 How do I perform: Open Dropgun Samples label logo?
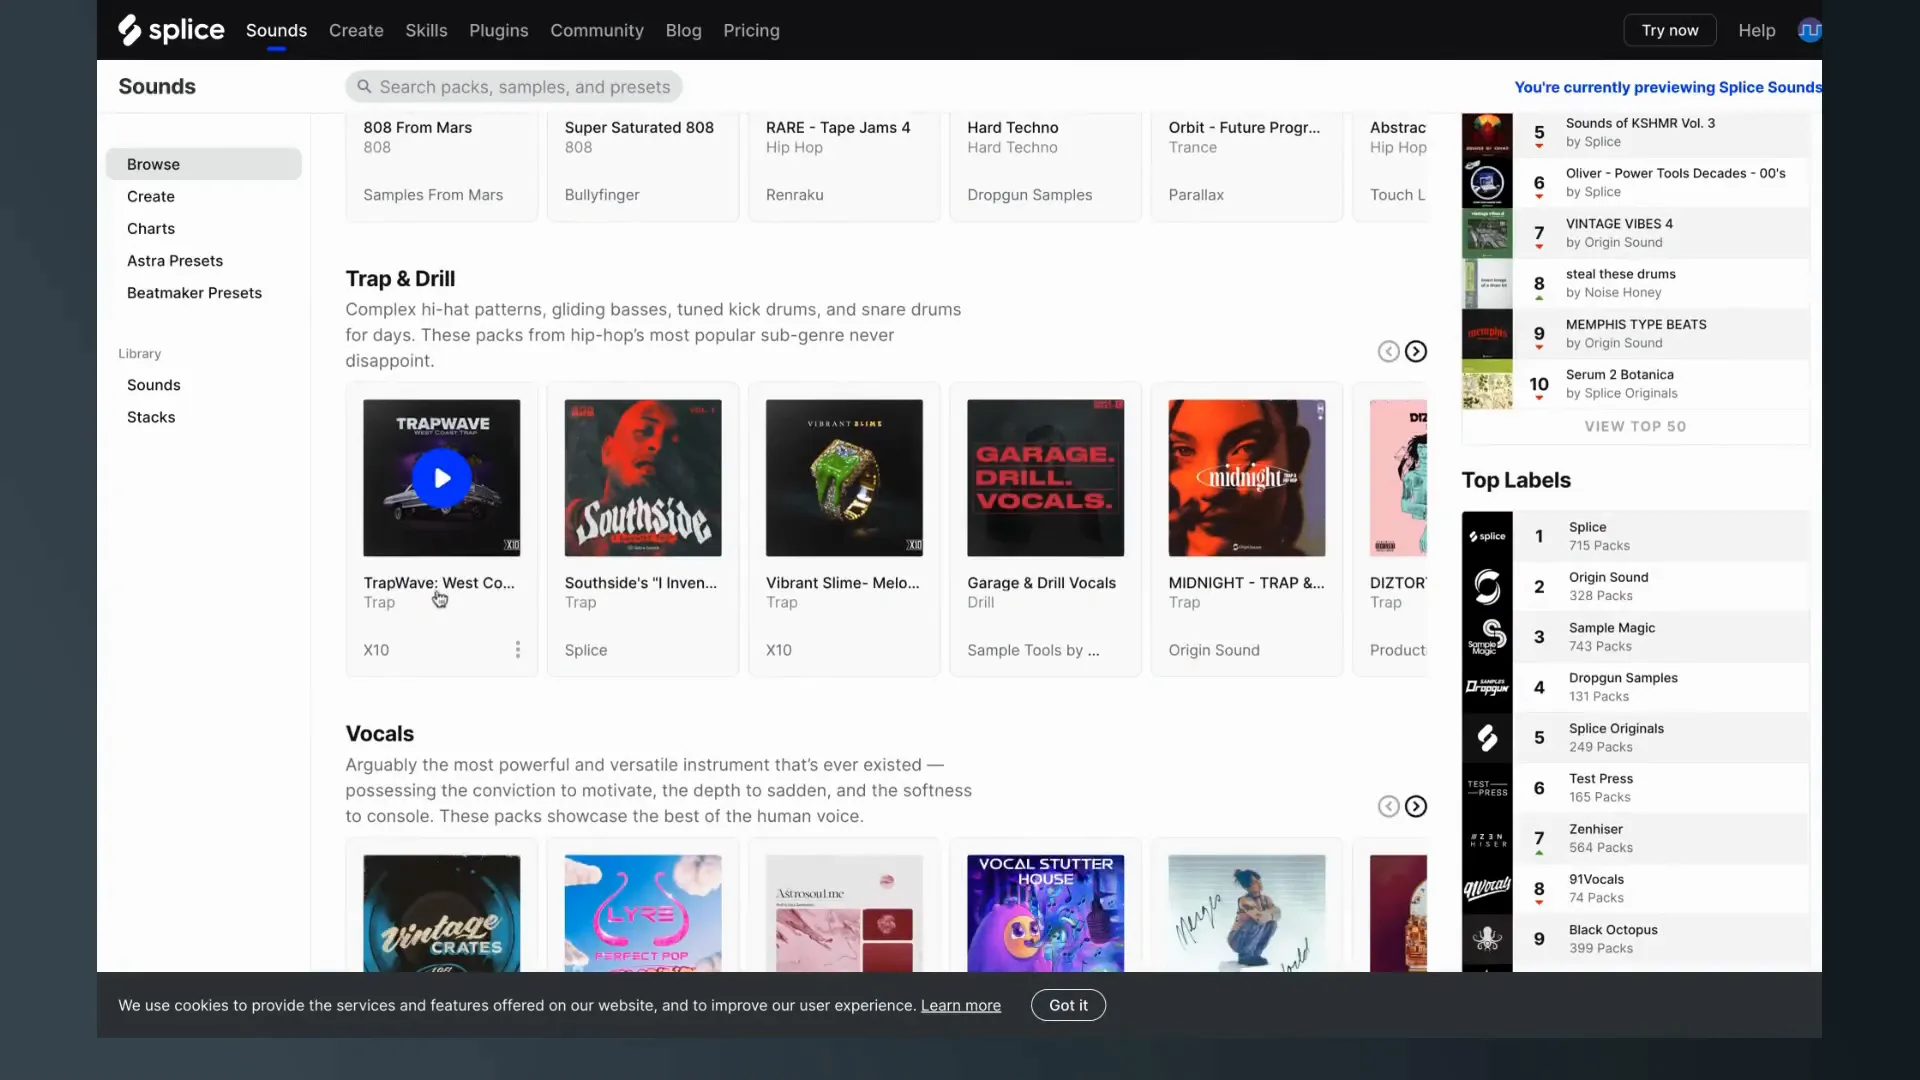pos(1487,687)
